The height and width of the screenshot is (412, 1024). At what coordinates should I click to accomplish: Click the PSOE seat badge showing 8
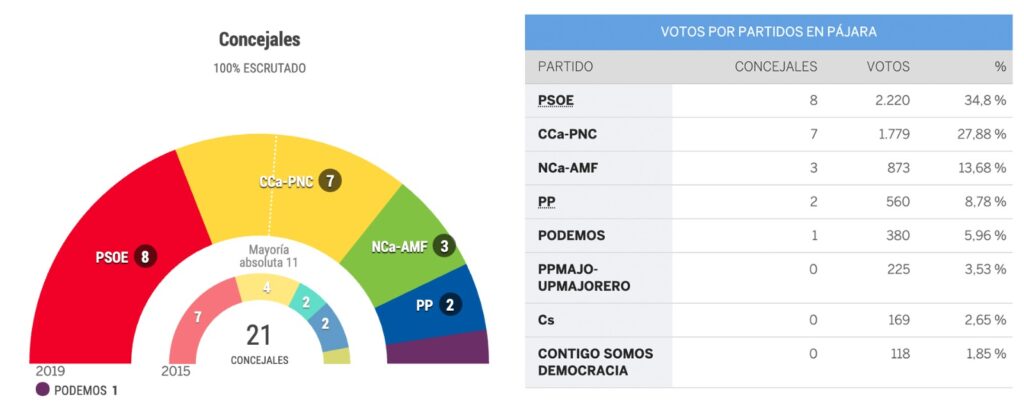tap(146, 256)
